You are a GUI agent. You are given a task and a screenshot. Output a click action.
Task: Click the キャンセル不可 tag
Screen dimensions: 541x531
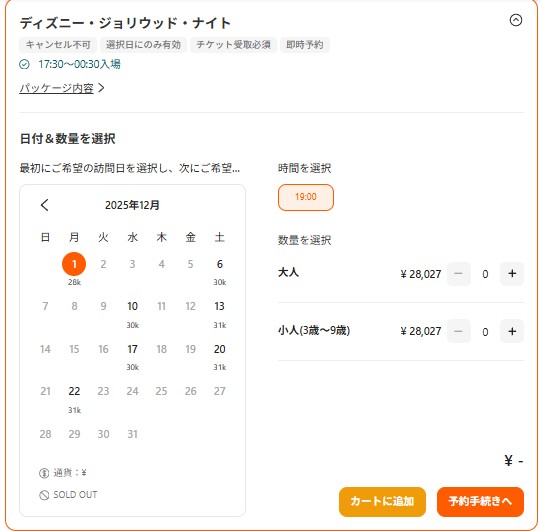(58, 45)
